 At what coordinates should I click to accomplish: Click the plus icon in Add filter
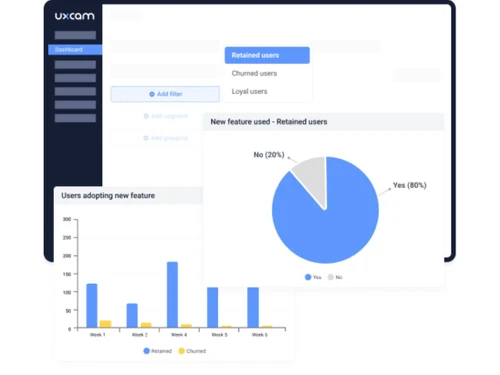(152, 94)
